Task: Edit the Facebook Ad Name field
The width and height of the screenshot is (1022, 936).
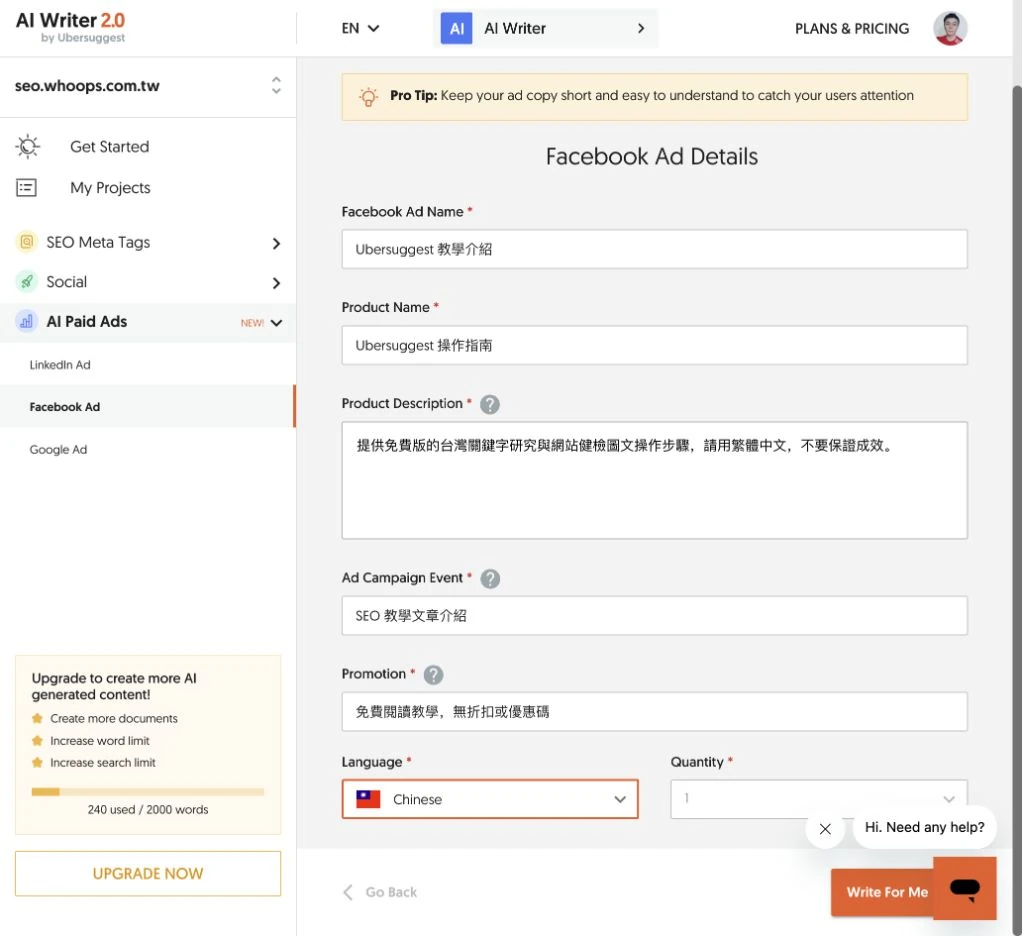Action: click(654, 249)
